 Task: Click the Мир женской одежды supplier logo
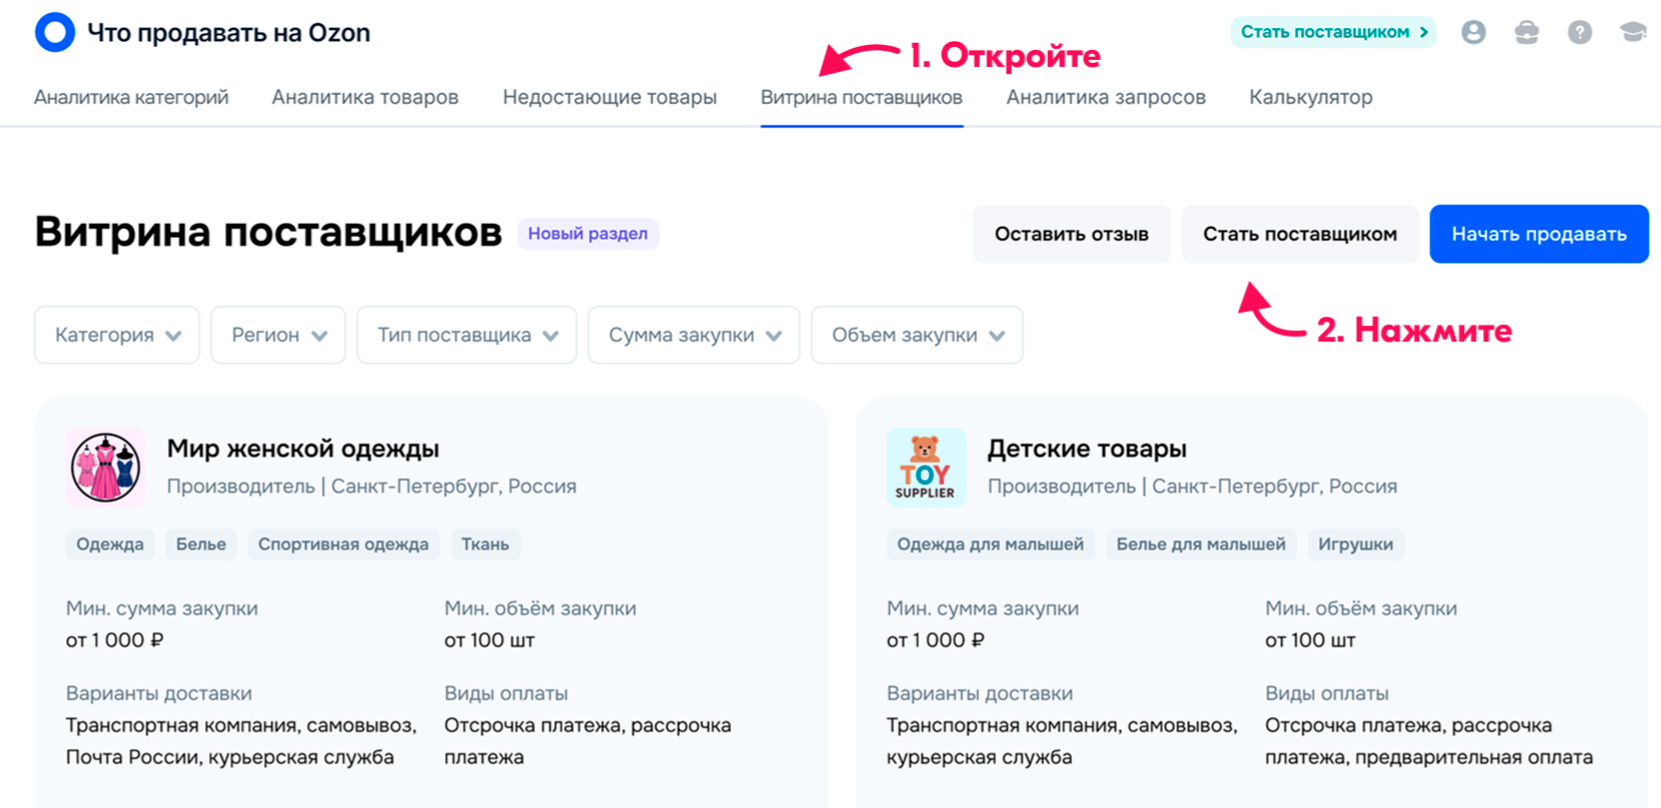[x=105, y=467]
